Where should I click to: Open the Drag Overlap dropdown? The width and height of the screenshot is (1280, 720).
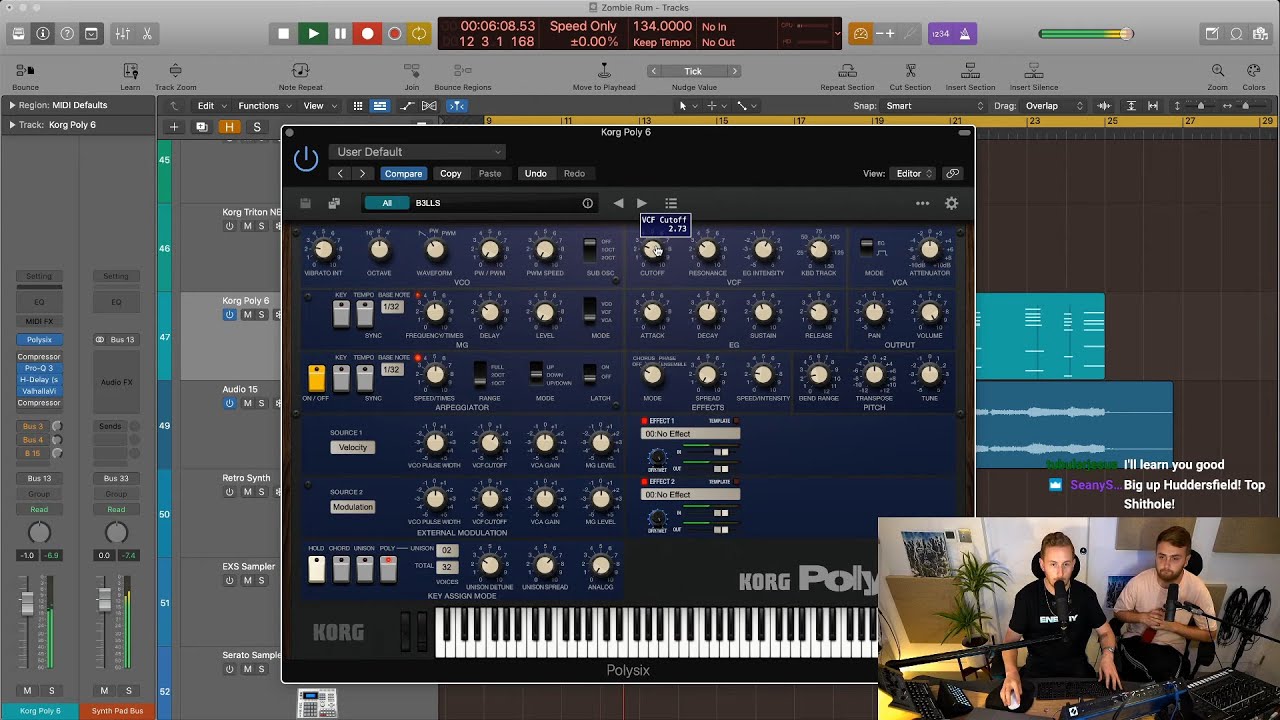[1054, 105]
